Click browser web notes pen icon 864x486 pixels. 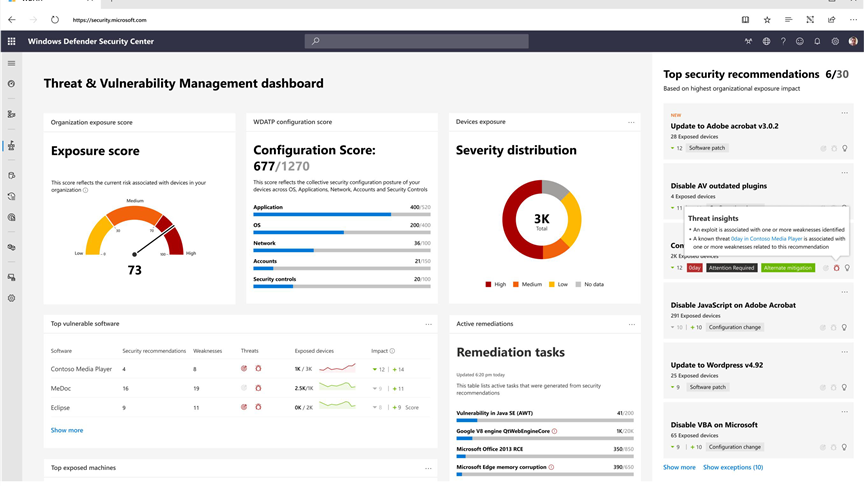click(810, 20)
